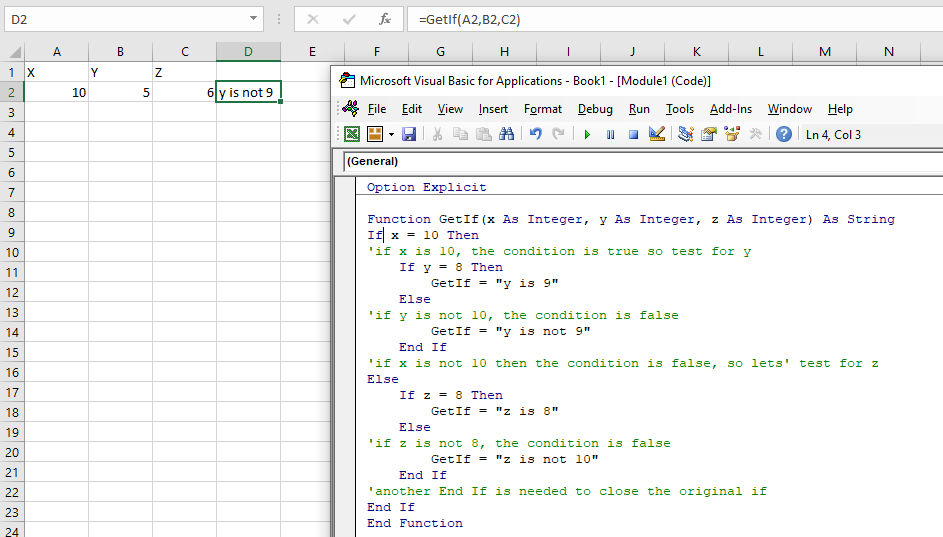Open the Tools menu

(680, 109)
